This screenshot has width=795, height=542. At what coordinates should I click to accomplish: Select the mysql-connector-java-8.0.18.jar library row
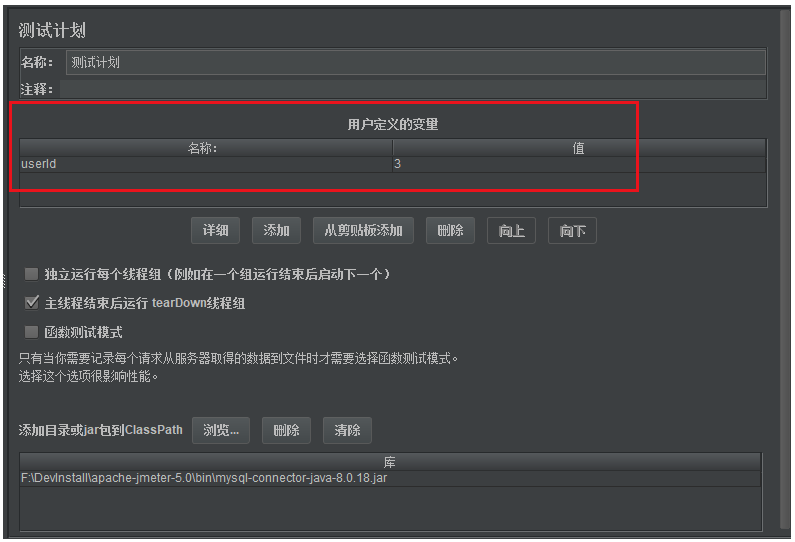click(x=390, y=478)
